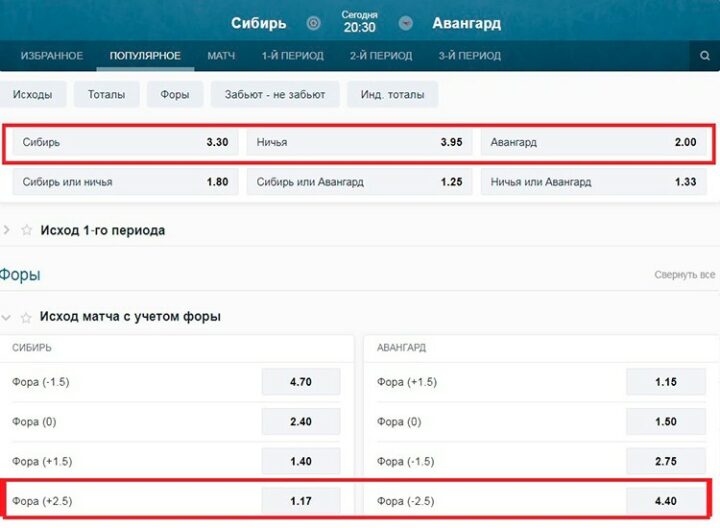Choose the Инд. тоталы filter
Image resolution: width=720 pixels, height=528 pixels.
click(x=392, y=95)
